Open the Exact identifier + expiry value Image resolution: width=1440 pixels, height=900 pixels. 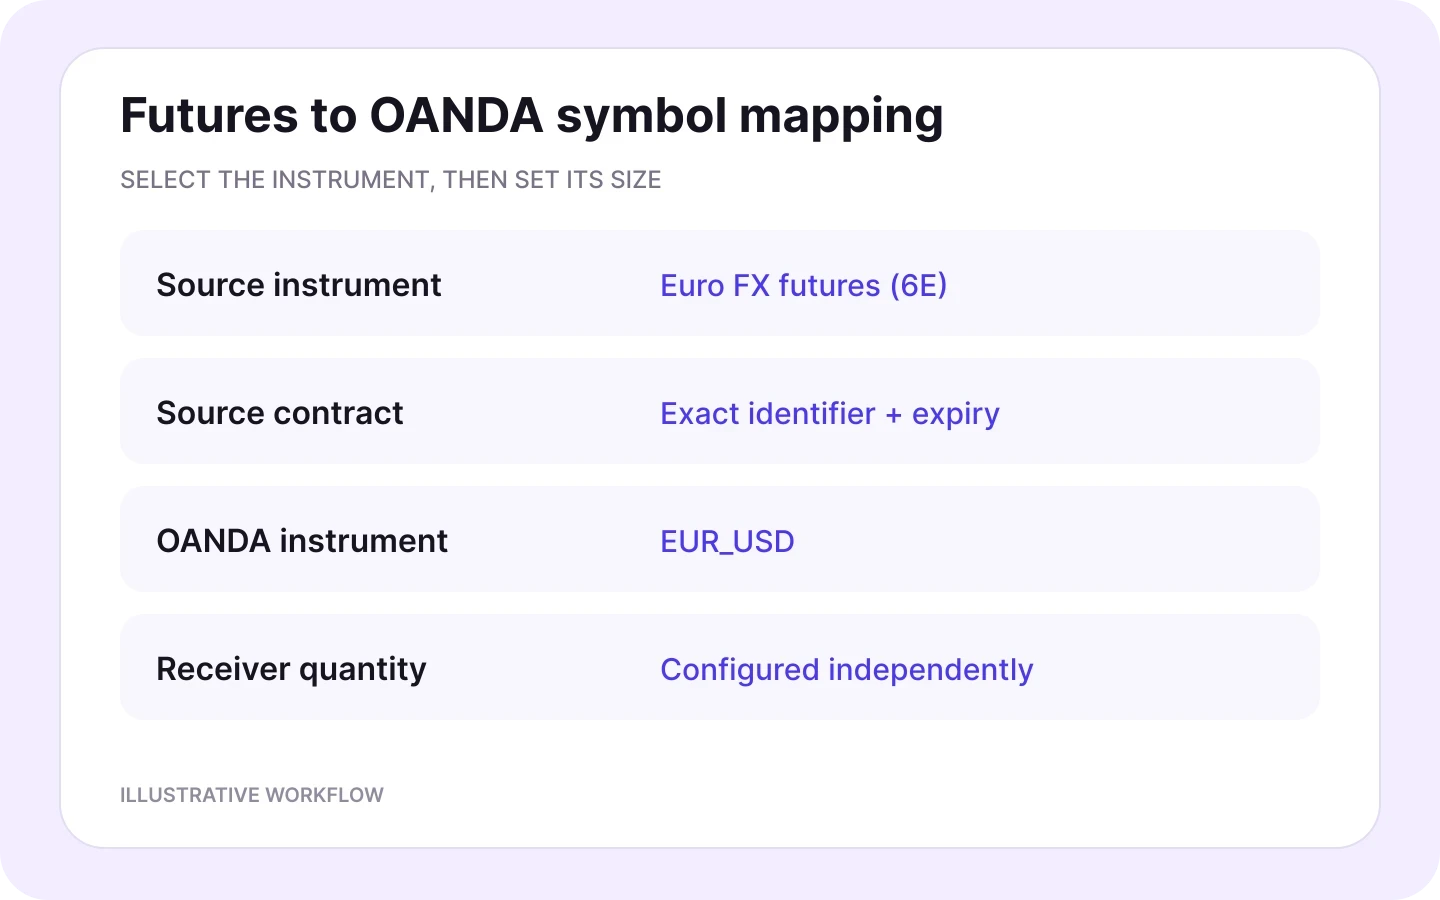click(830, 414)
